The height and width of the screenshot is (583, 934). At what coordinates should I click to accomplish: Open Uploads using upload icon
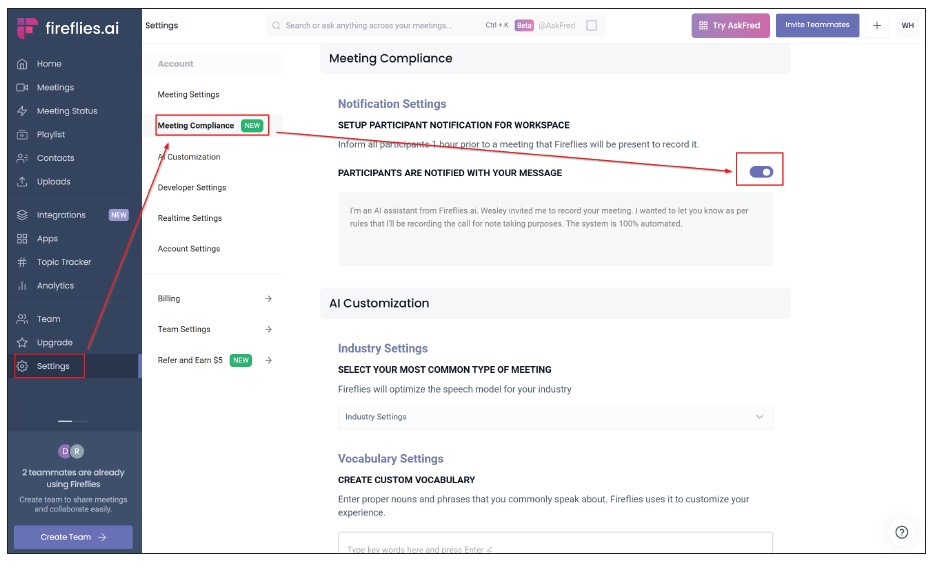coord(22,182)
